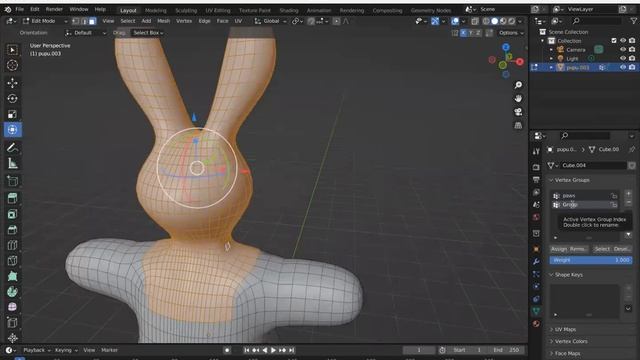Enable edge select mode
Image resolution: width=640 pixels, height=360 pixels.
click(84, 21)
